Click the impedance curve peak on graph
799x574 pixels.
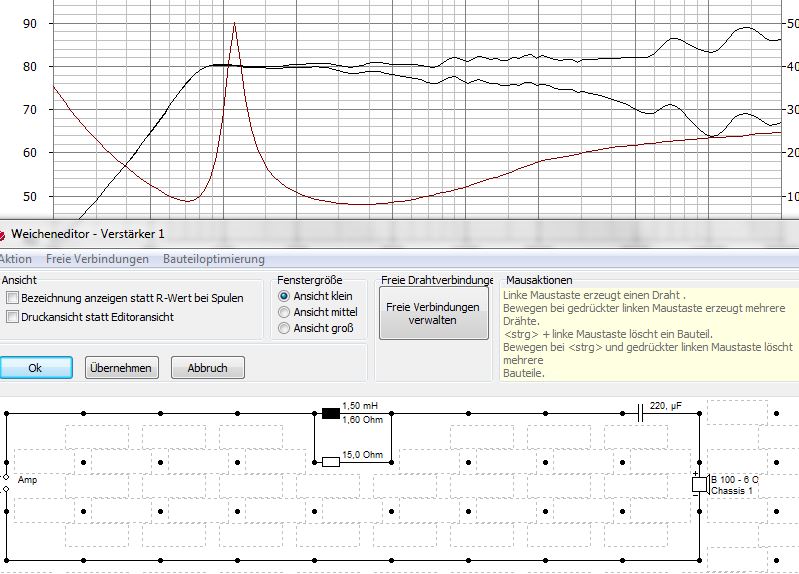(234, 24)
